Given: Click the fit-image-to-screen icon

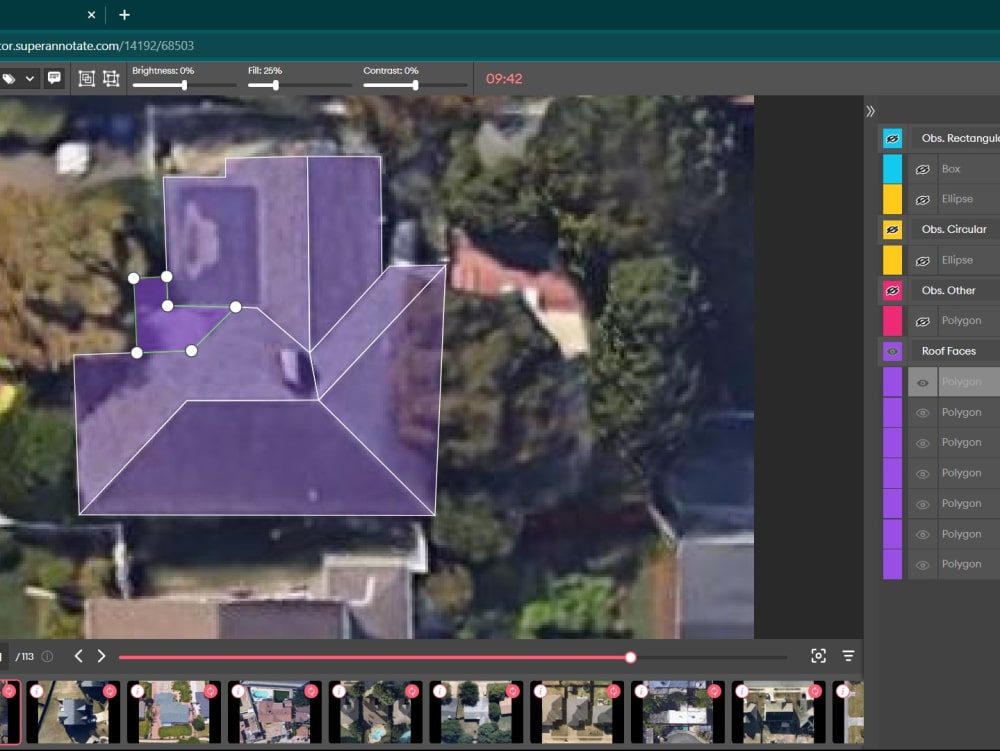Looking at the screenshot, I should [x=86, y=78].
